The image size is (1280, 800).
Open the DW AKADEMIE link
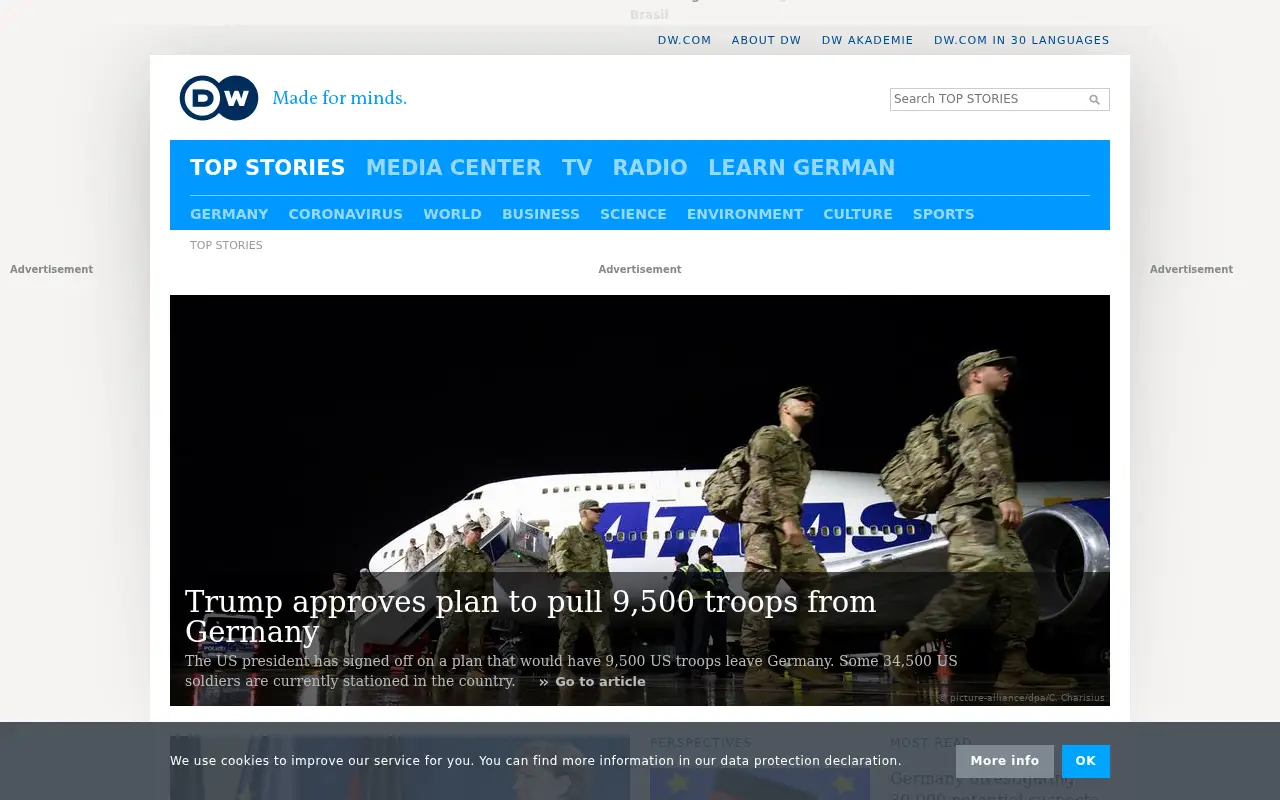point(867,40)
